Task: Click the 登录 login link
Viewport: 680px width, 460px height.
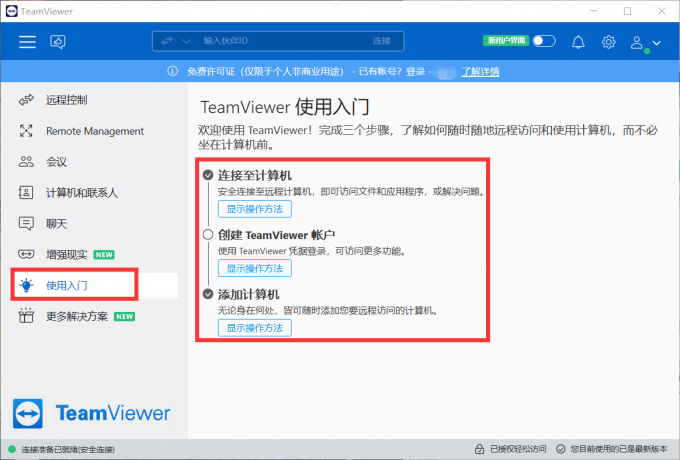Action: point(415,72)
